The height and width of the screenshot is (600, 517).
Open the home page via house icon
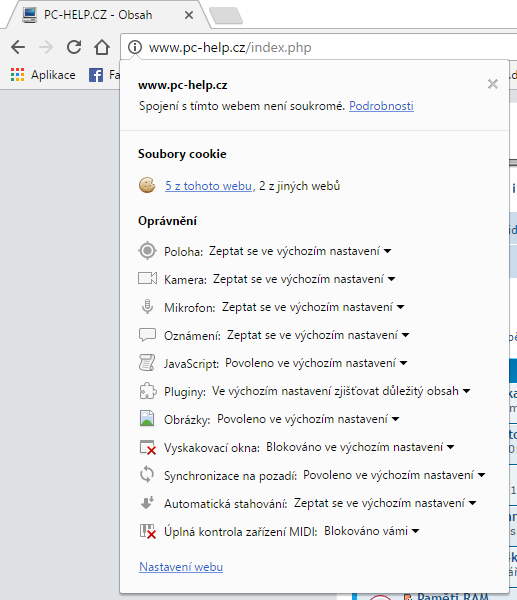click(102, 47)
